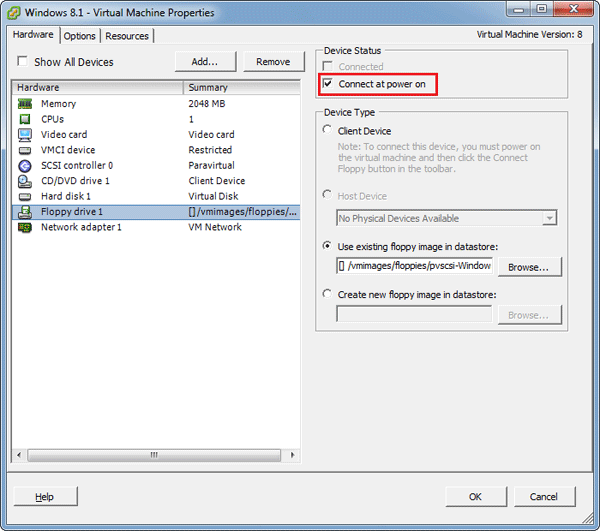The image size is (600, 531).
Task: Select the SCSI controller 0 row label
Action: click(x=77, y=166)
